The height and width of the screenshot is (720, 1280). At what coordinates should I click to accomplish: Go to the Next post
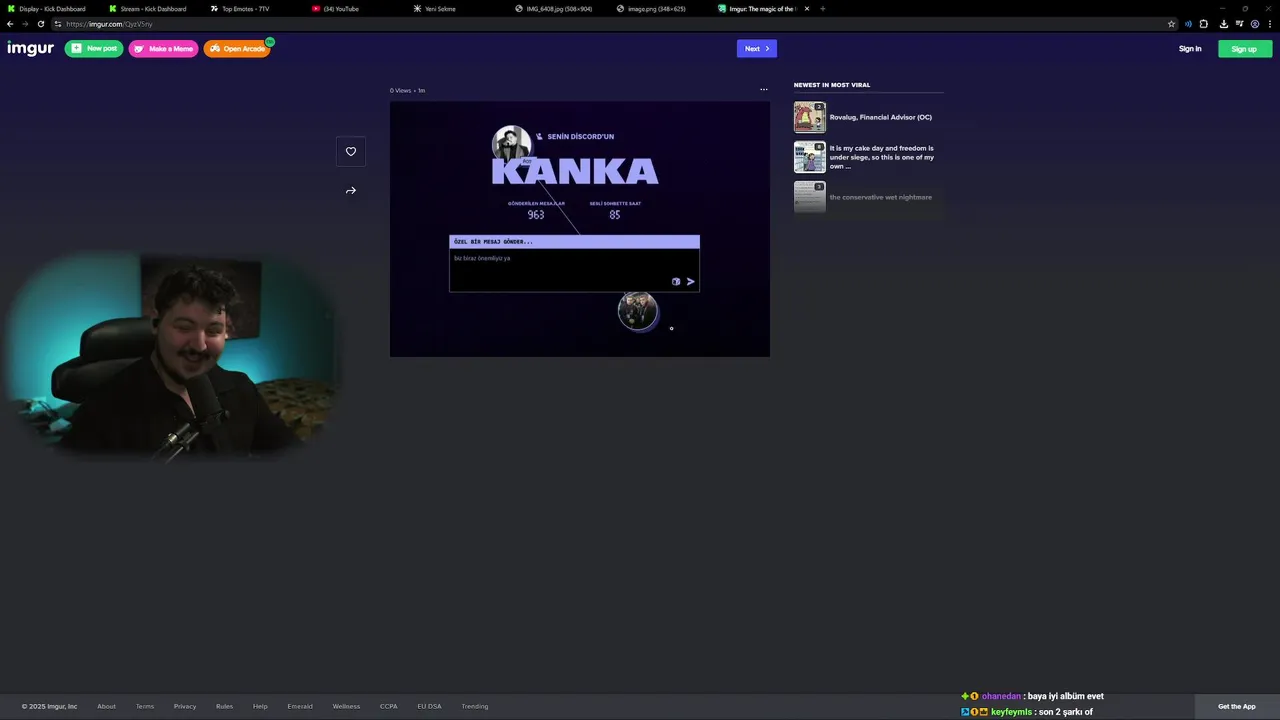click(757, 48)
